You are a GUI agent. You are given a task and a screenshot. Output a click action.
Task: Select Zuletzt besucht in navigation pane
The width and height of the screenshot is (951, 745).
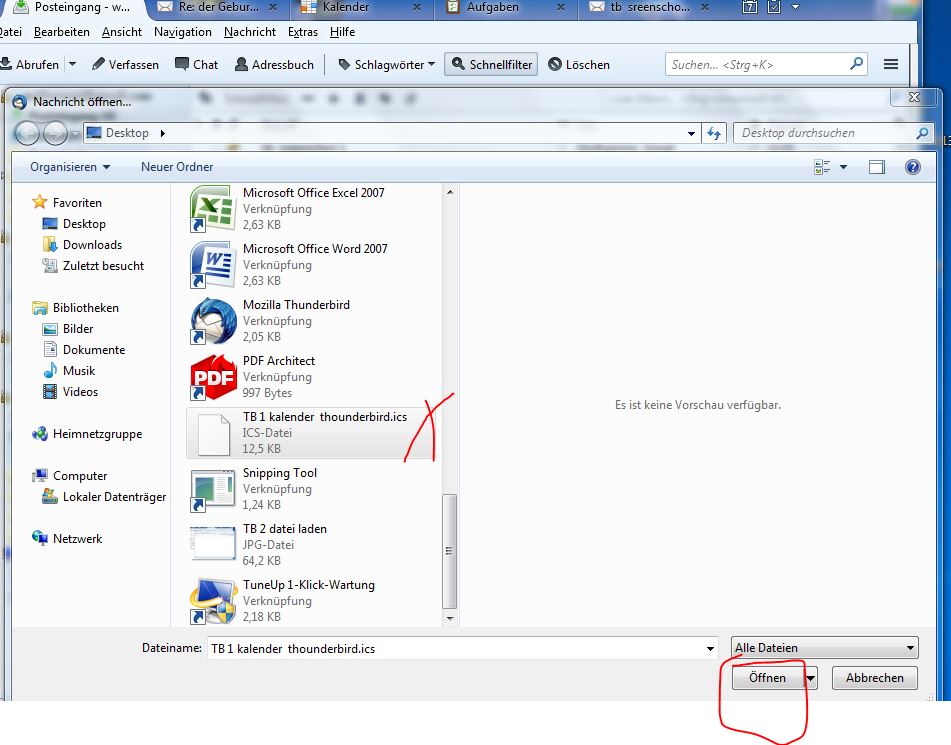pyautogui.click(x=93, y=266)
